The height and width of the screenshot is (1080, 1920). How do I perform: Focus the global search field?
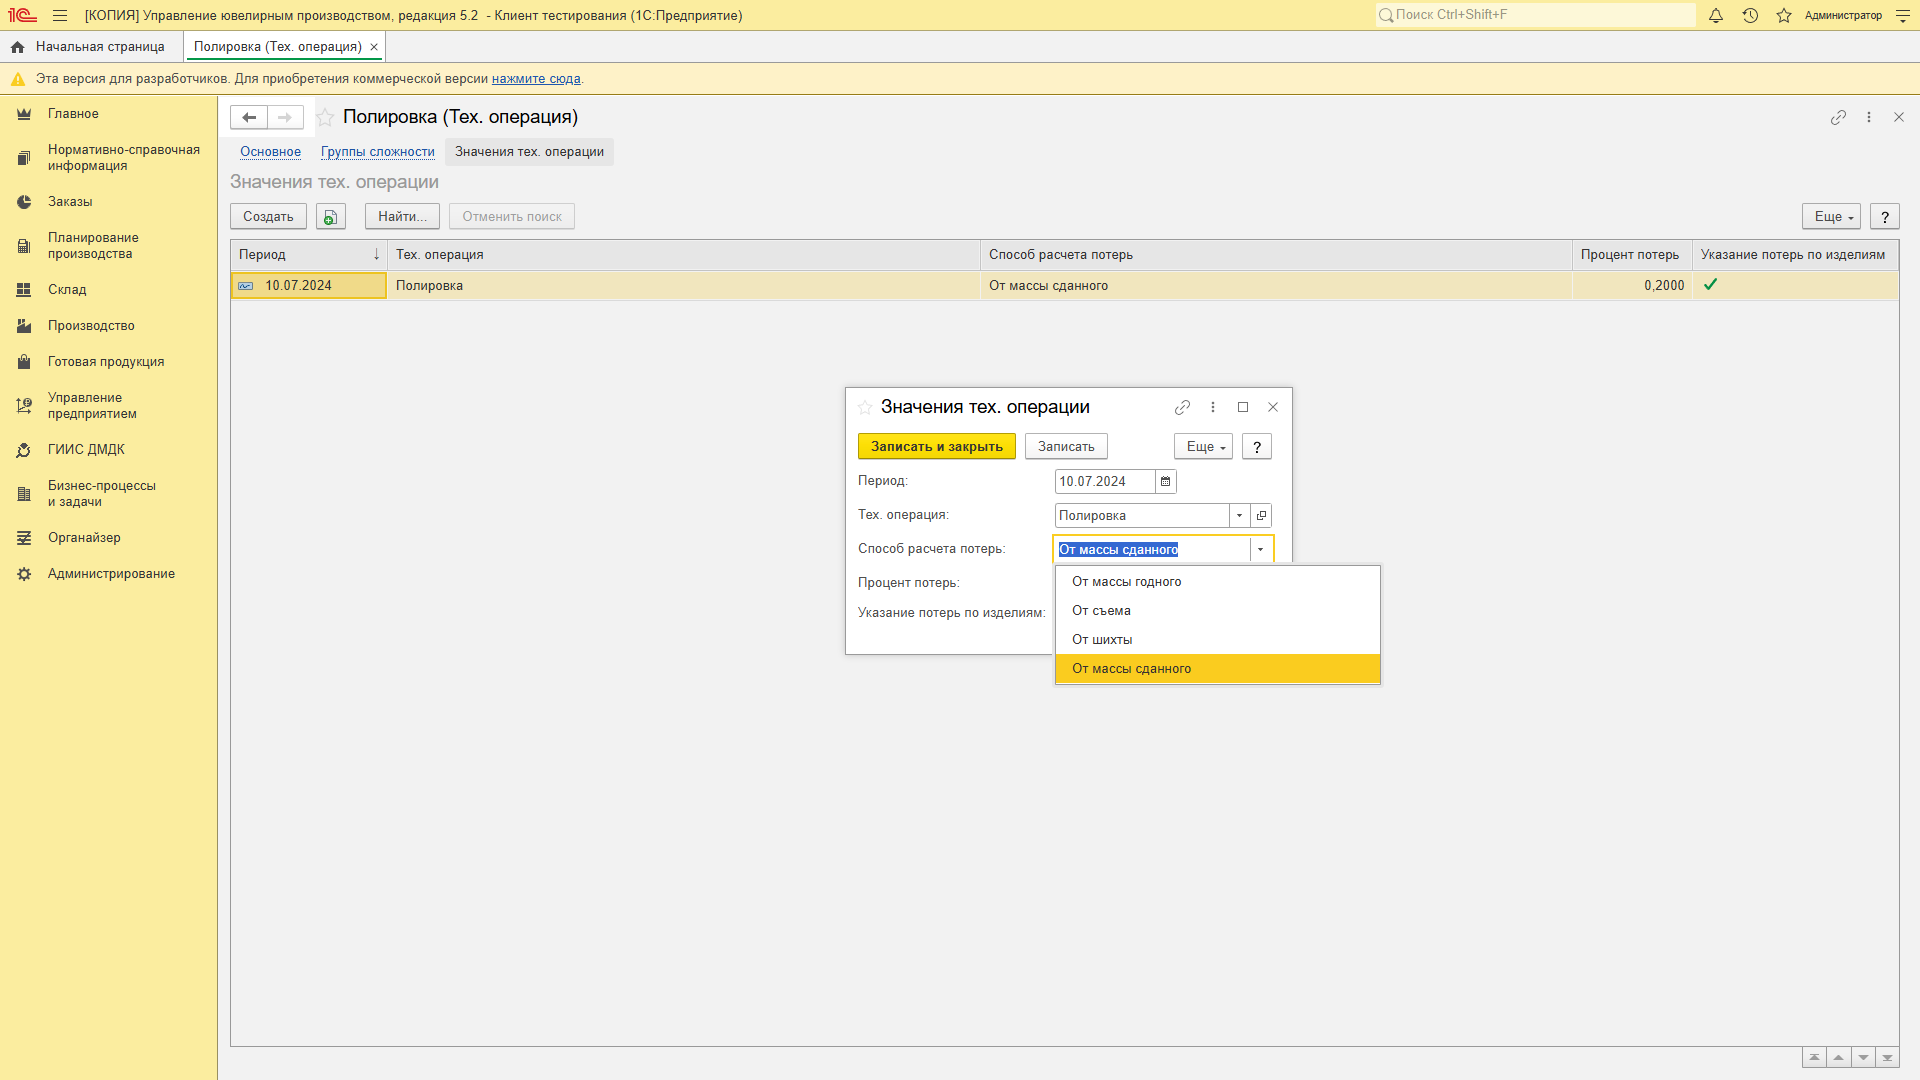[1536, 15]
